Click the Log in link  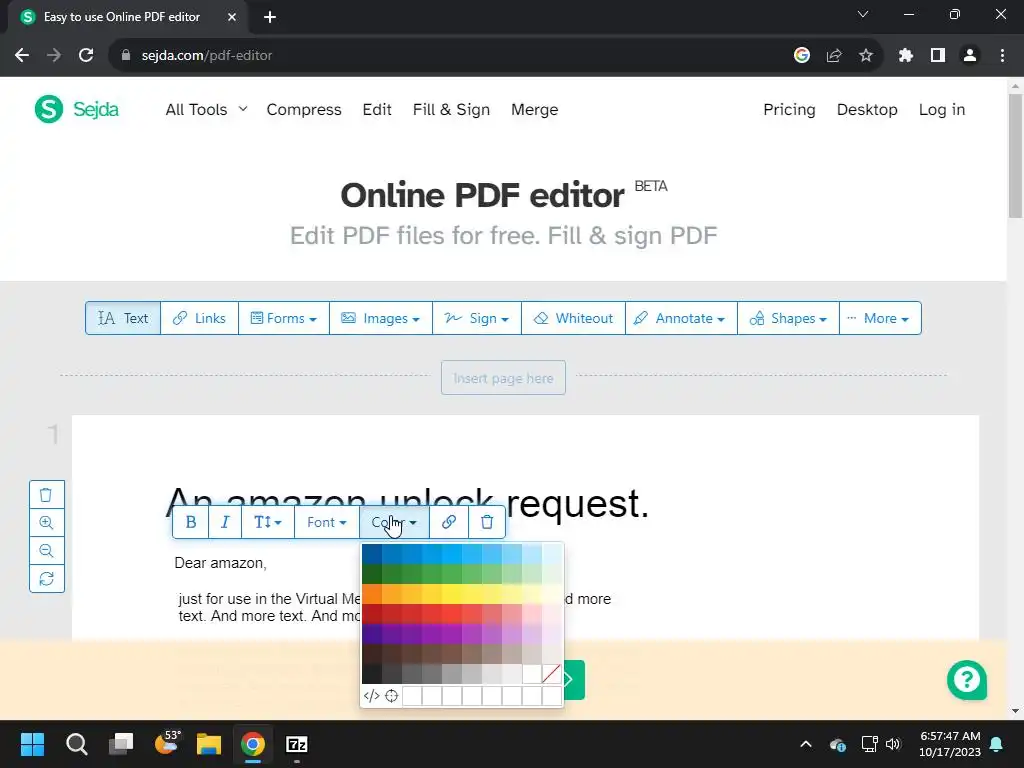942,110
